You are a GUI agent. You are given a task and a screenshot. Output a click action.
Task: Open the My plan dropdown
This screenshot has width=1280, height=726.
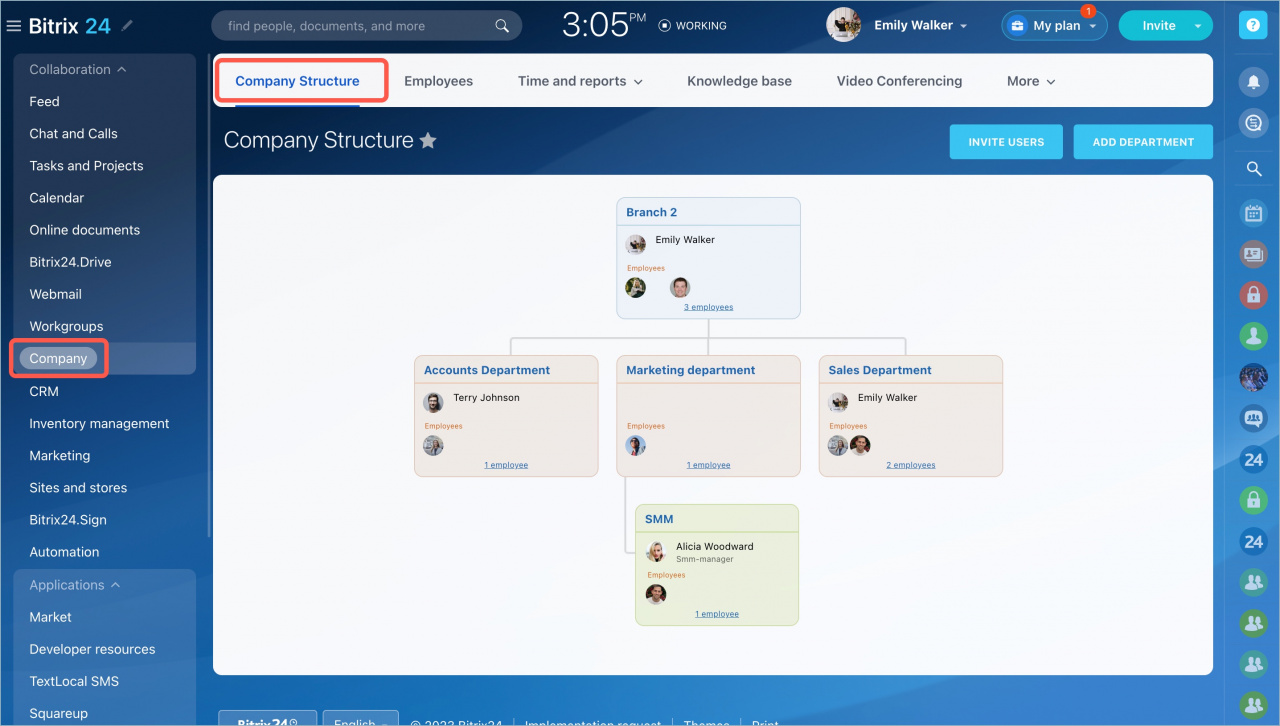click(x=1093, y=27)
